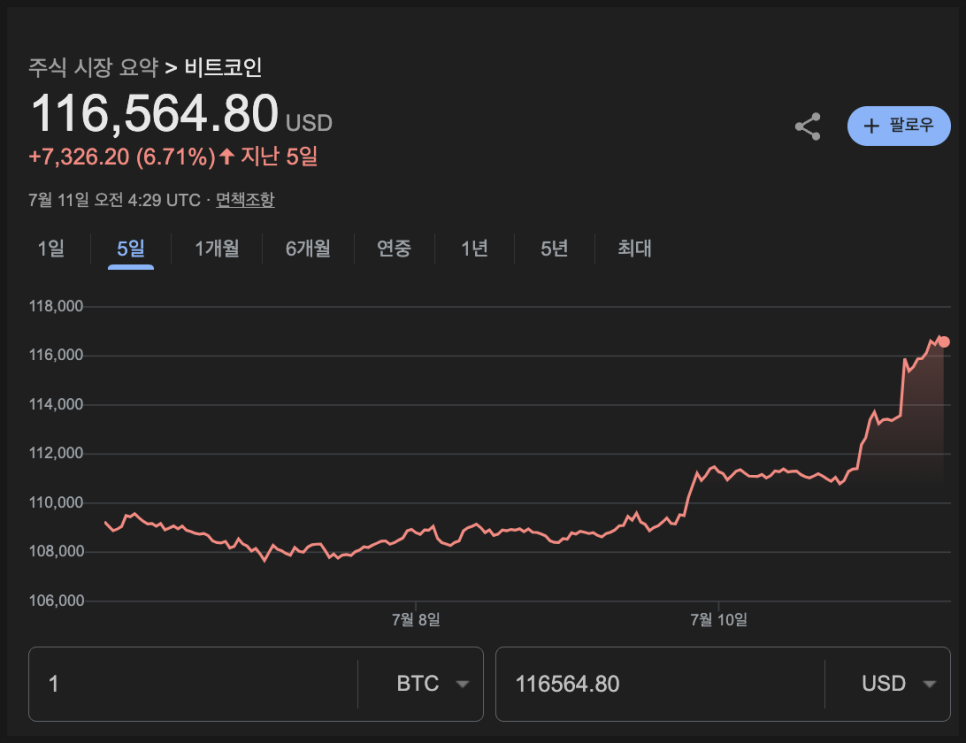Click the 지난 5일 period text
Viewport: 966px width, 743px height.
(x=278, y=156)
